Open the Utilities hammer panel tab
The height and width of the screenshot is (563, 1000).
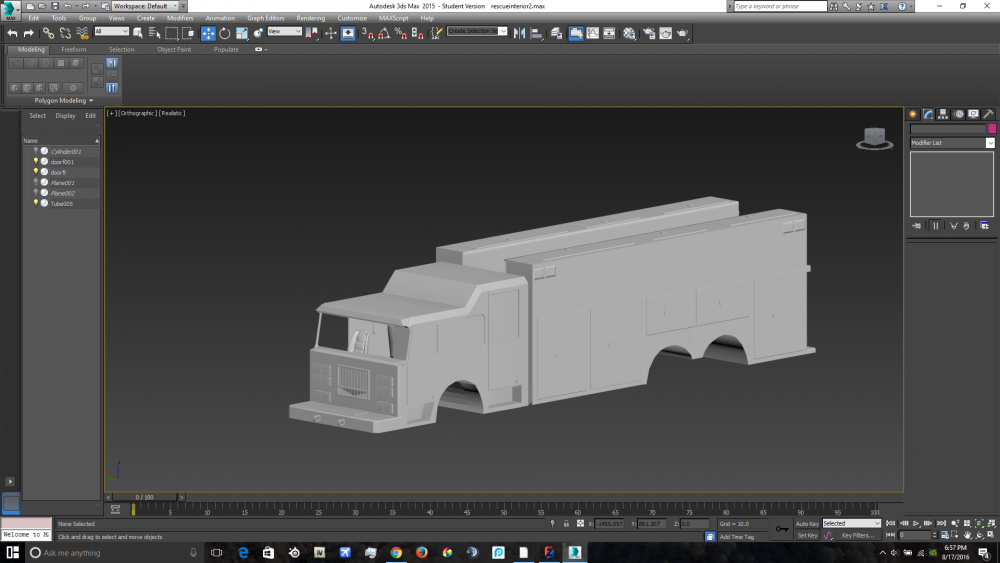988,114
